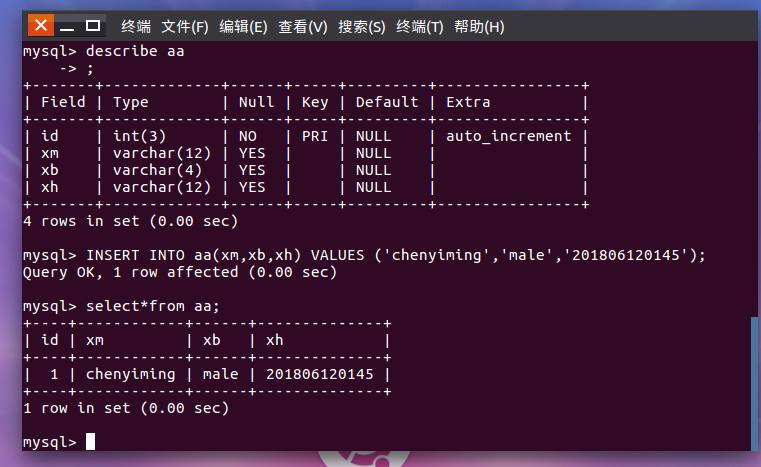Minimize the terminal window
Image resolution: width=761 pixels, height=467 pixels.
(67, 26)
